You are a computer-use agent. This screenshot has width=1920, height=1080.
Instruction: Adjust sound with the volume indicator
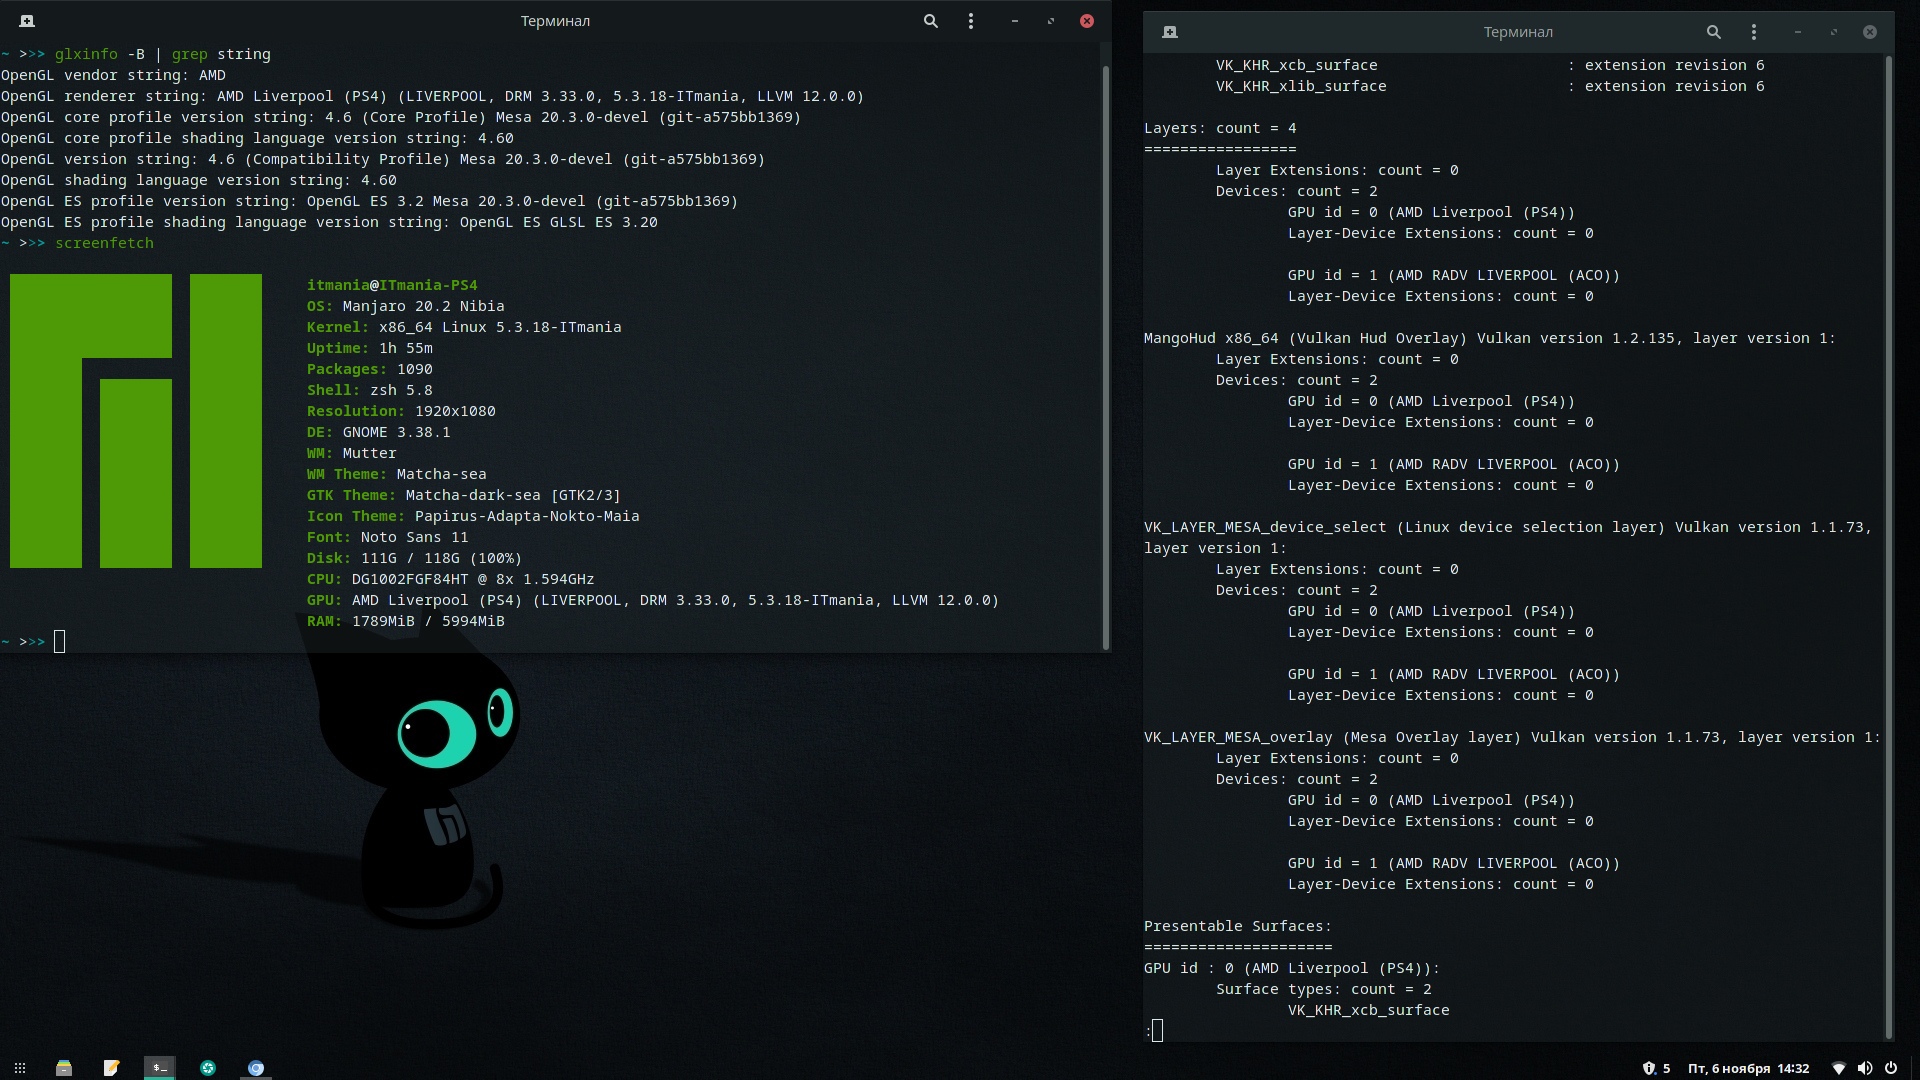click(x=1866, y=1068)
